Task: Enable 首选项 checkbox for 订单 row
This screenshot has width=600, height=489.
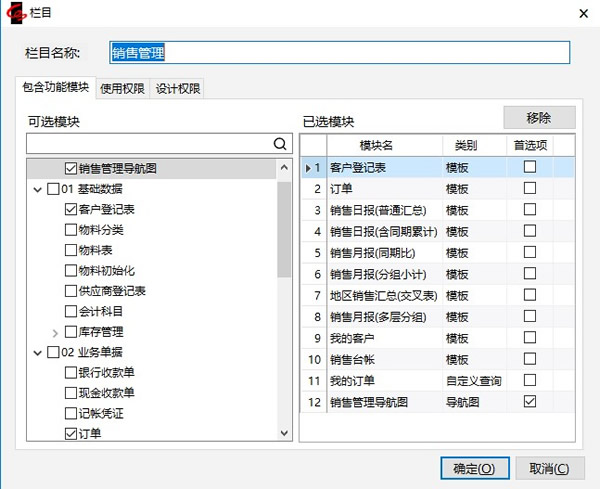Action: point(530,188)
